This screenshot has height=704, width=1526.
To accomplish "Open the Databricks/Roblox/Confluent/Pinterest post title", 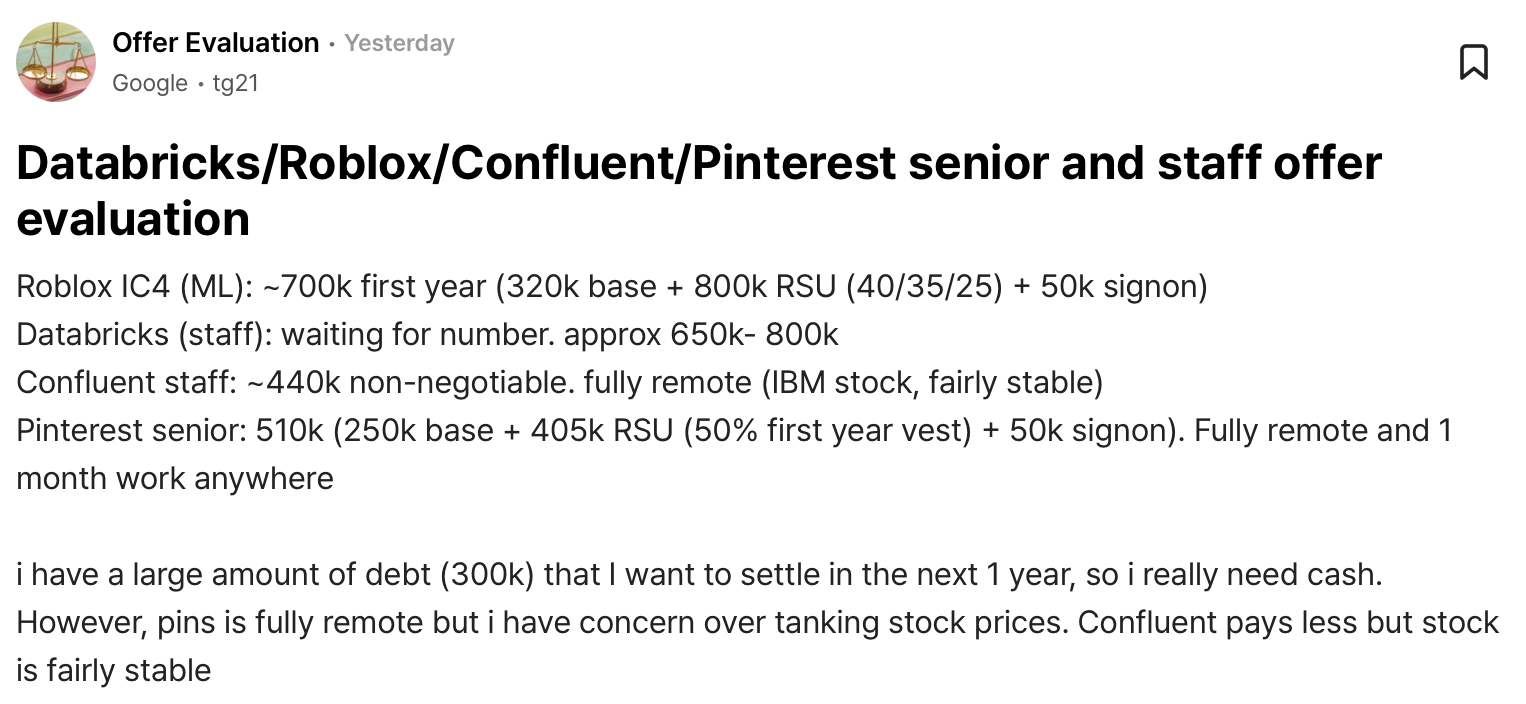I will pyautogui.click(x=699, y=190).
